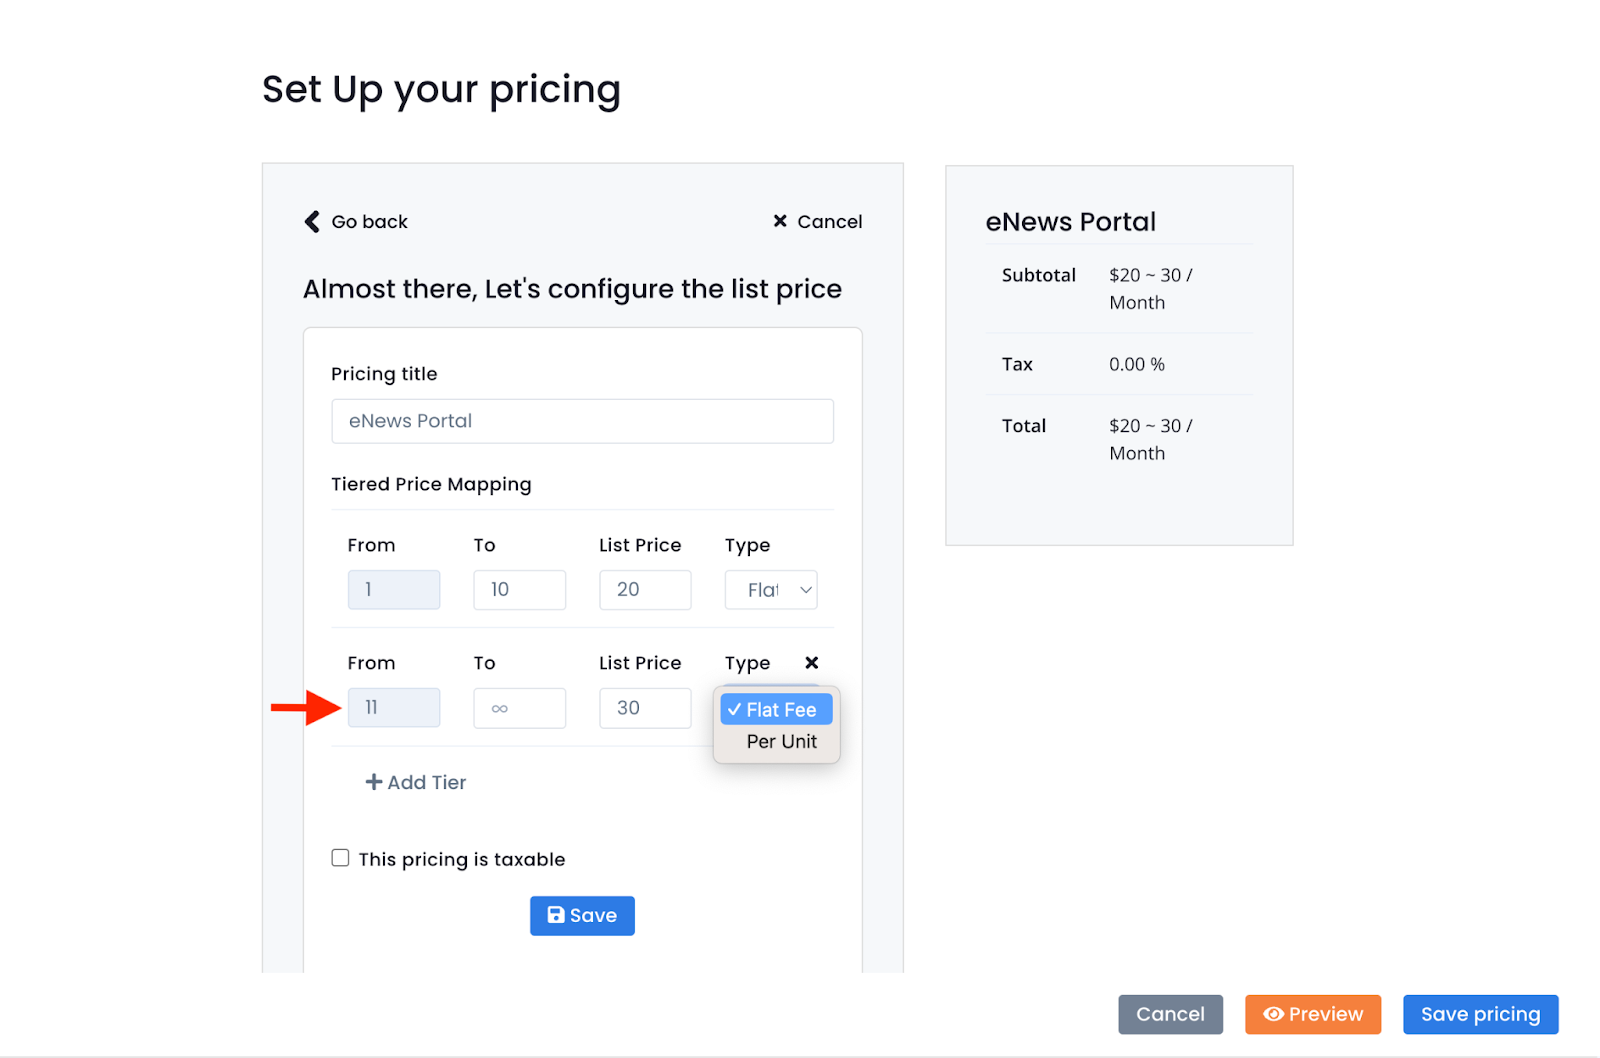Click second tier List Price field 30
The height and width of the screenshot is (1058, 1600).
[645, 708]
